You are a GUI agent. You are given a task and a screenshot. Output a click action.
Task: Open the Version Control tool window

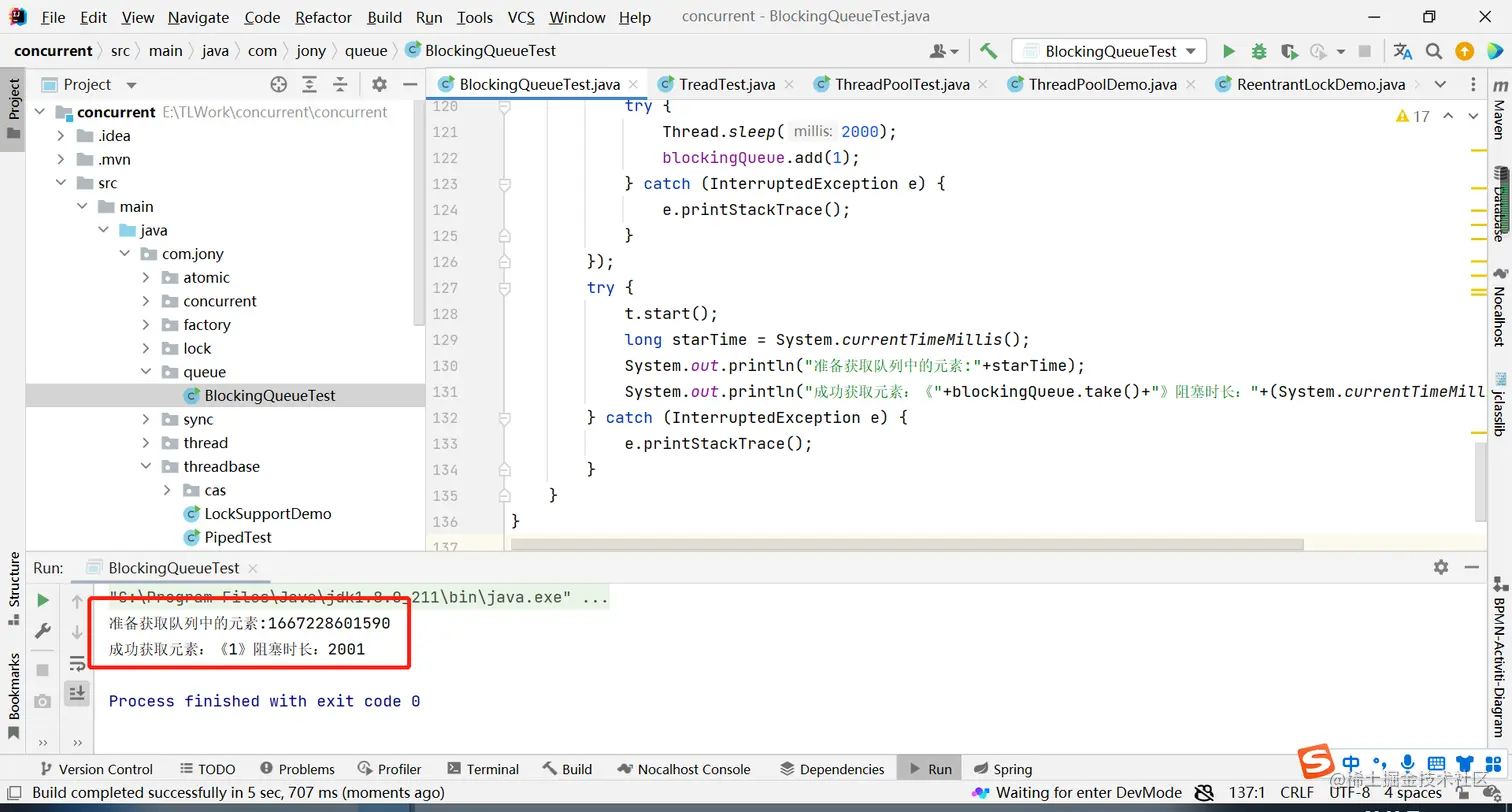coord(96,769)
